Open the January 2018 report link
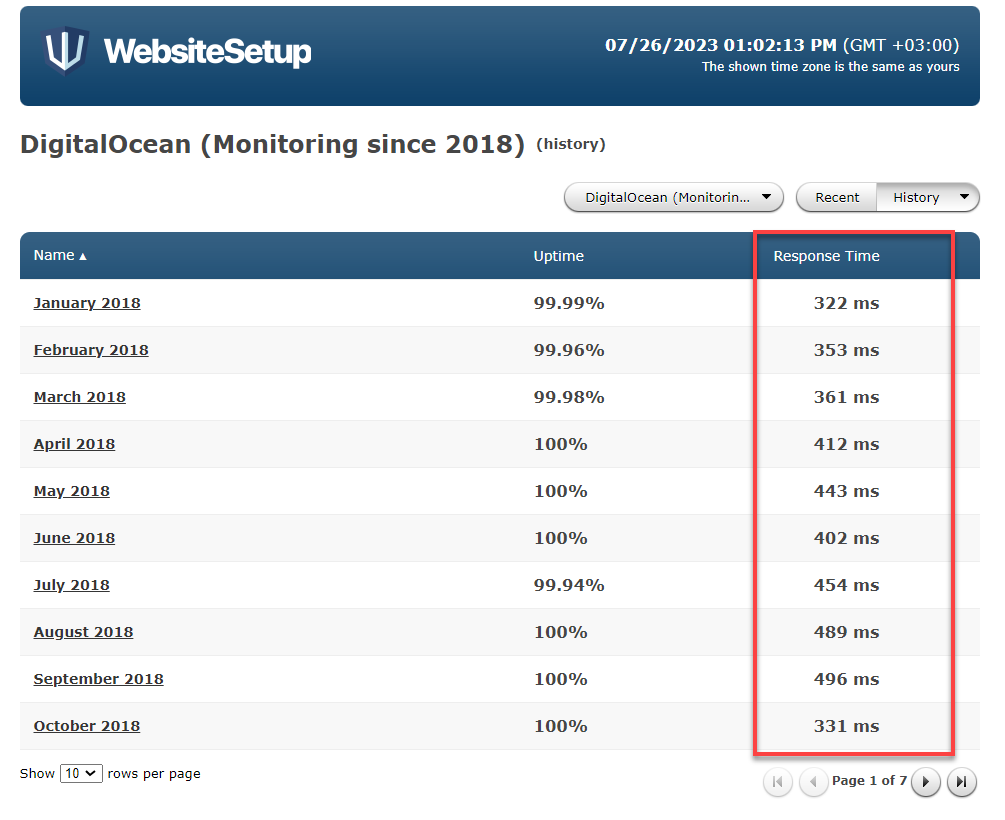This screenshot has width=1005, height=820. [87, 303]
